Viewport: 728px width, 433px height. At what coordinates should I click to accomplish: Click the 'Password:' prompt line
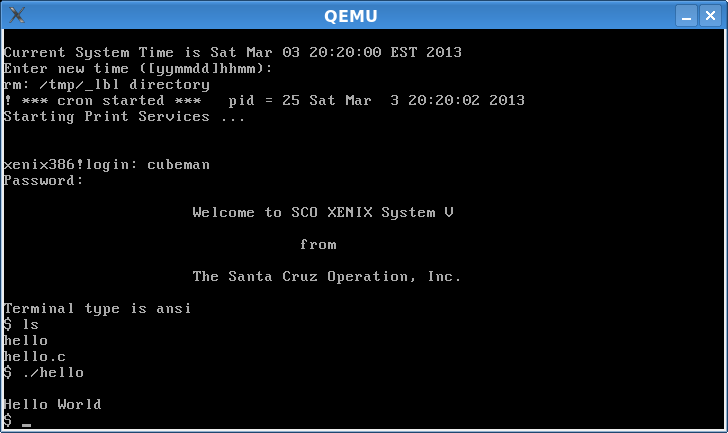43,181
